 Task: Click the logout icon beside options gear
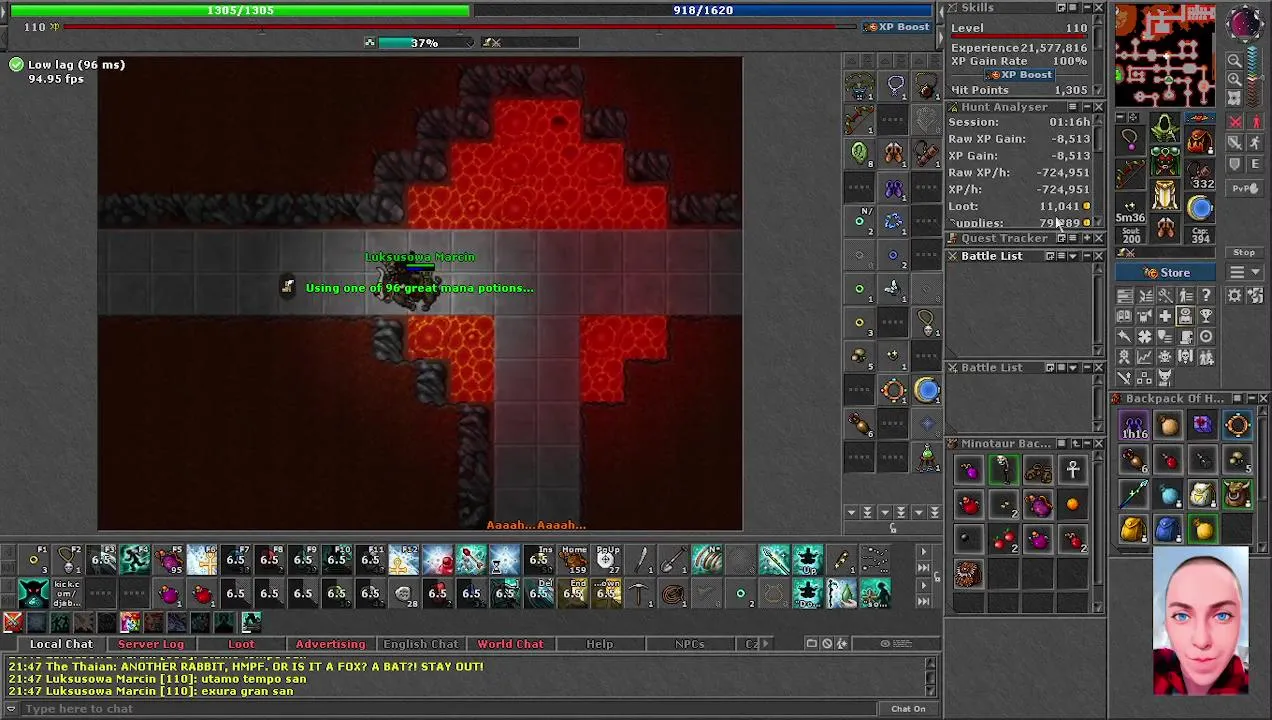click(1255, 295)
